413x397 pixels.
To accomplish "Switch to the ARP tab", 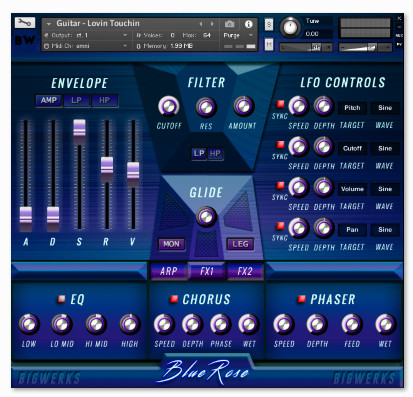I will pyautogui.click(x=169, y=271).
